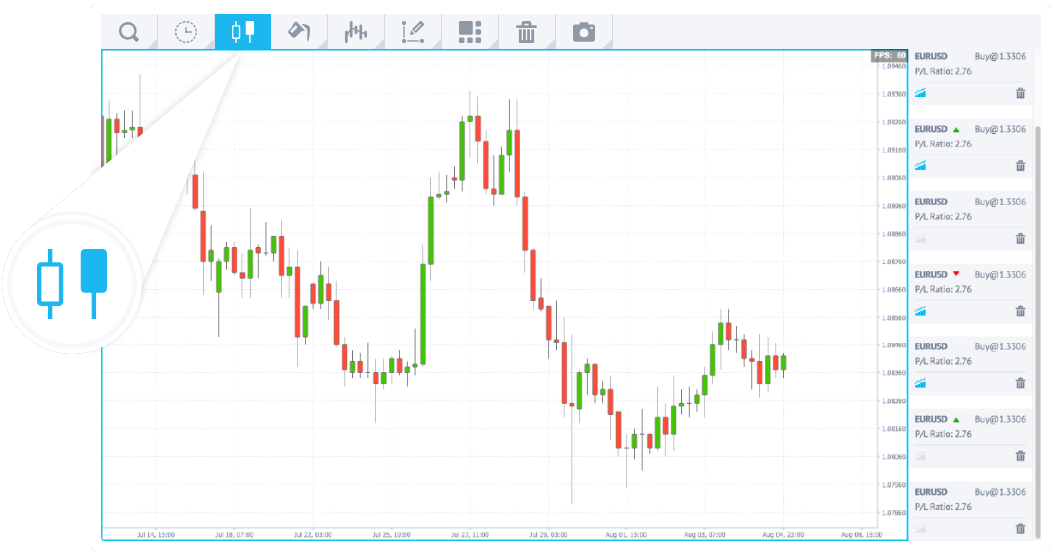Enable greyed chart icon on third EURUSD card

tap(921, 239)
